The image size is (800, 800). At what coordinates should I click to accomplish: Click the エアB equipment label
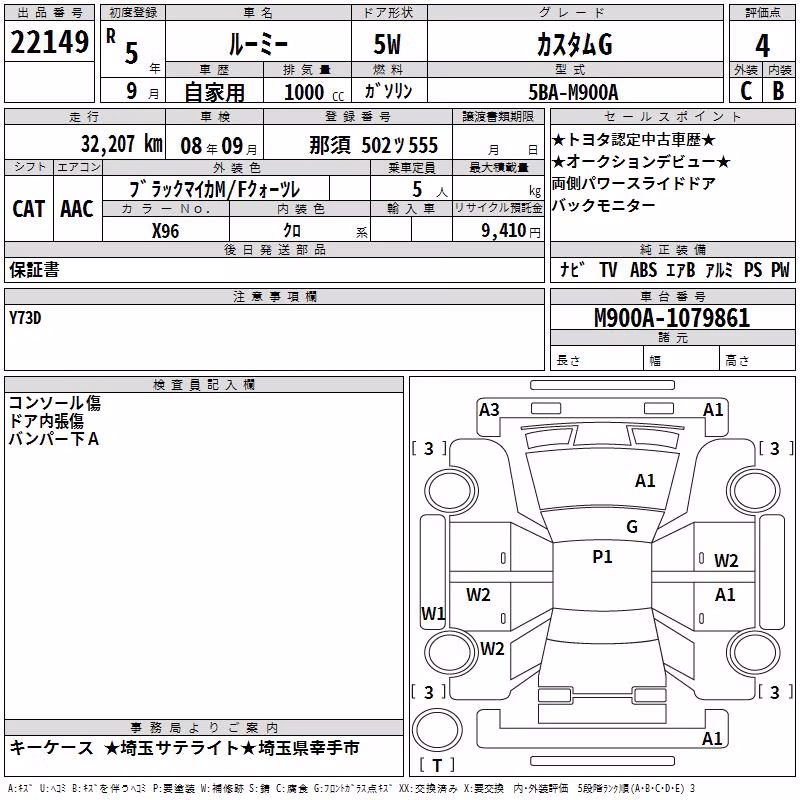click(681, 270)
